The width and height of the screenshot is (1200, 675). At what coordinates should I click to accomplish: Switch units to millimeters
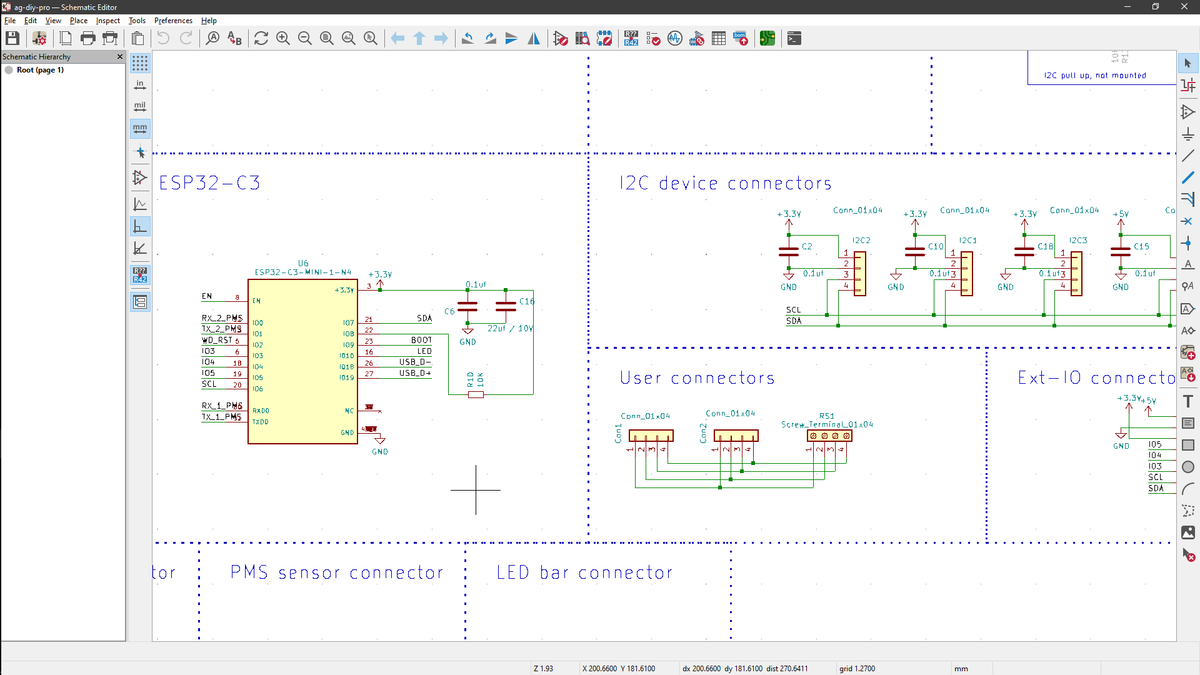[x=140, y=128]
